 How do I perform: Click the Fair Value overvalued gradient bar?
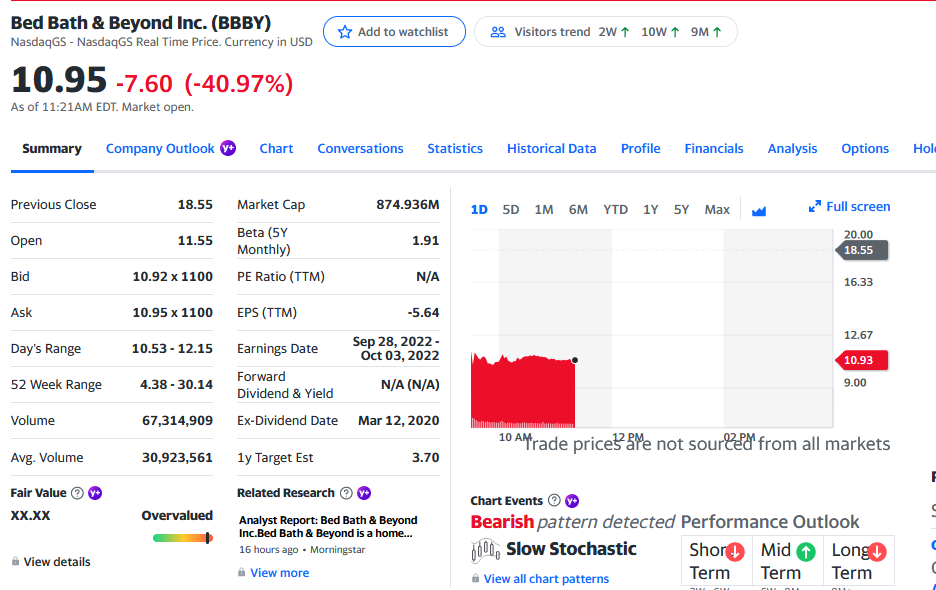(182, 538)
